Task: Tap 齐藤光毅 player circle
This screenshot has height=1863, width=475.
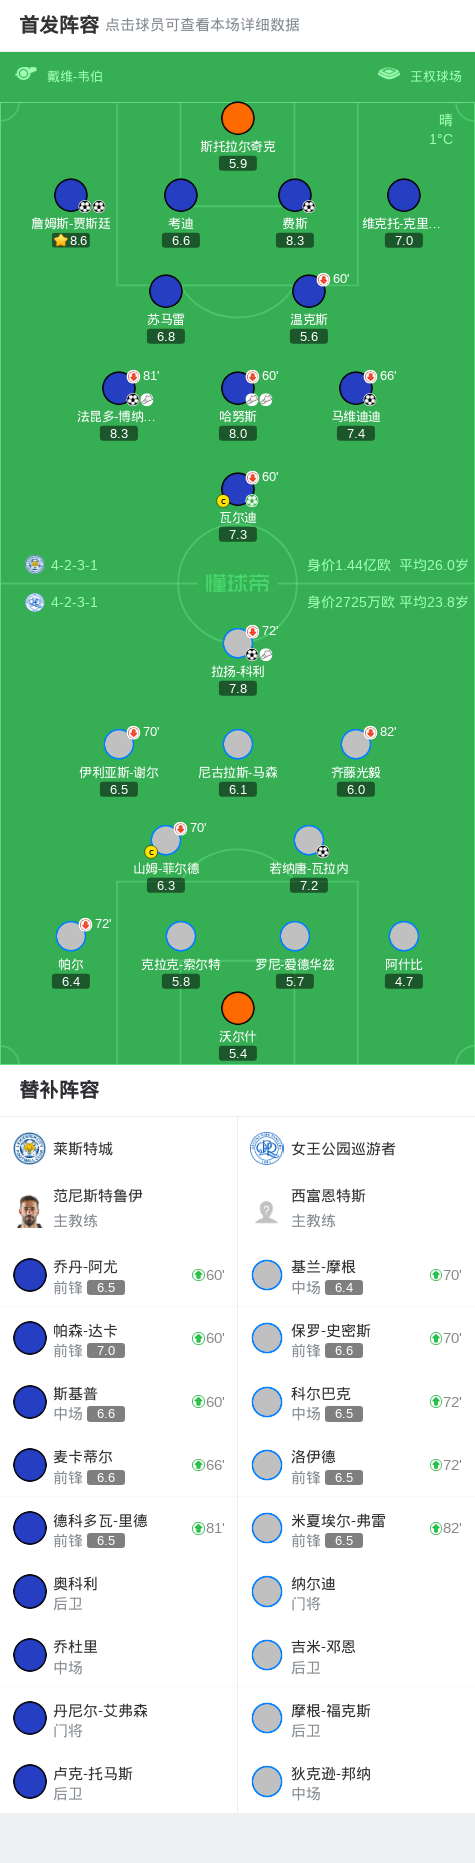Action: [x=356, y=744]
